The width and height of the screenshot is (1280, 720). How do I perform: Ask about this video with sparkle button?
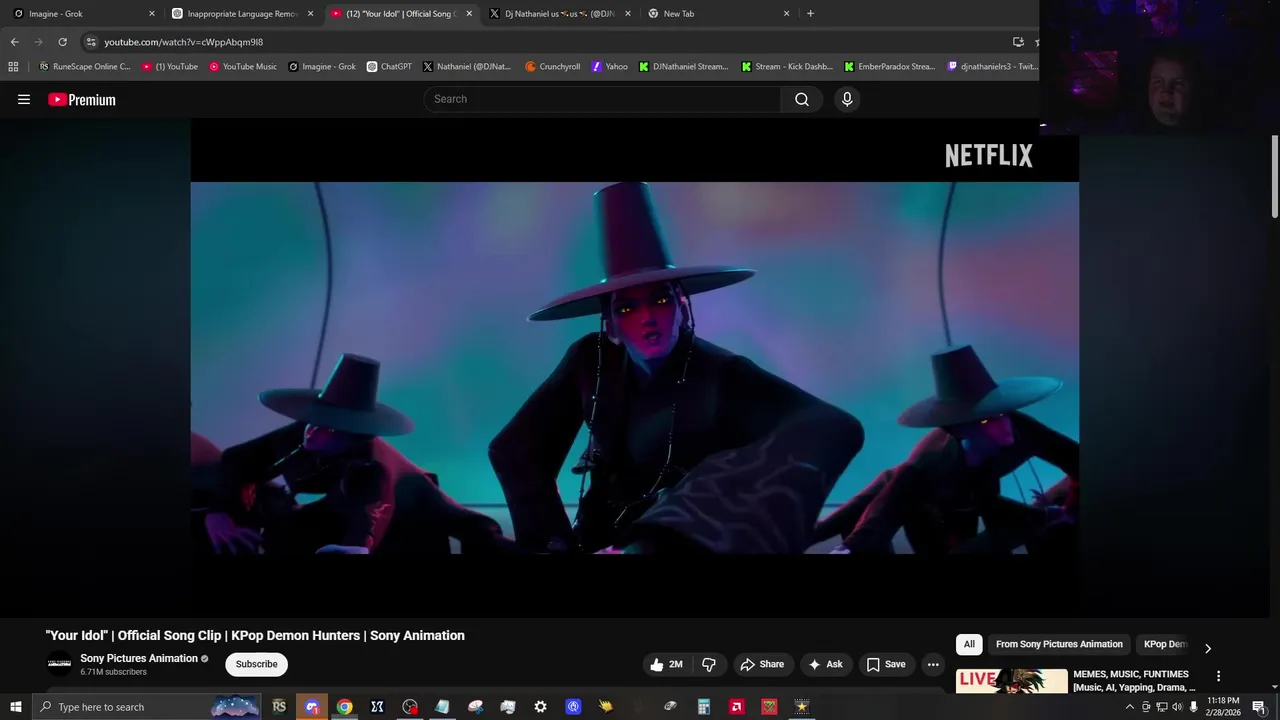[826, 664]
